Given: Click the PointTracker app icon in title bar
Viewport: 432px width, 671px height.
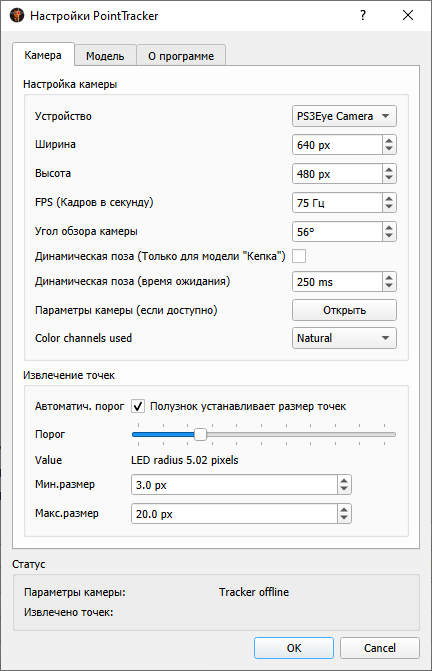Looking at the screenshot, I should pyautogui.click(x=17, y=15).
